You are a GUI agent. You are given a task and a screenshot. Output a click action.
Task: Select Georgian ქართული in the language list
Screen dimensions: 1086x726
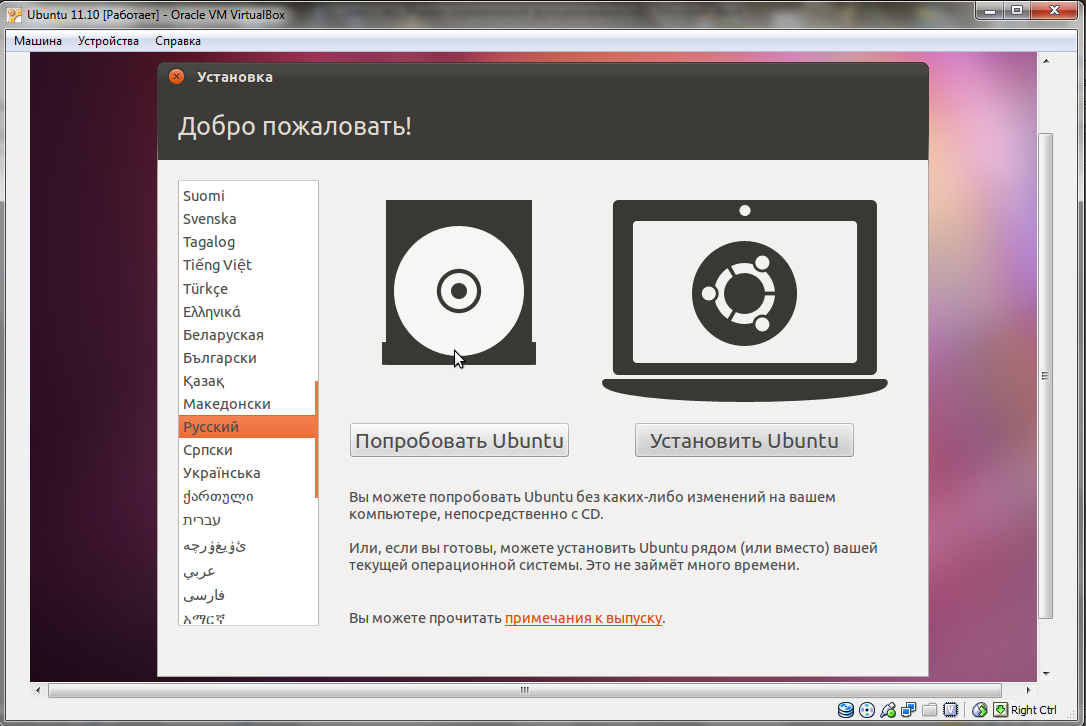click(x=247, y=497)
